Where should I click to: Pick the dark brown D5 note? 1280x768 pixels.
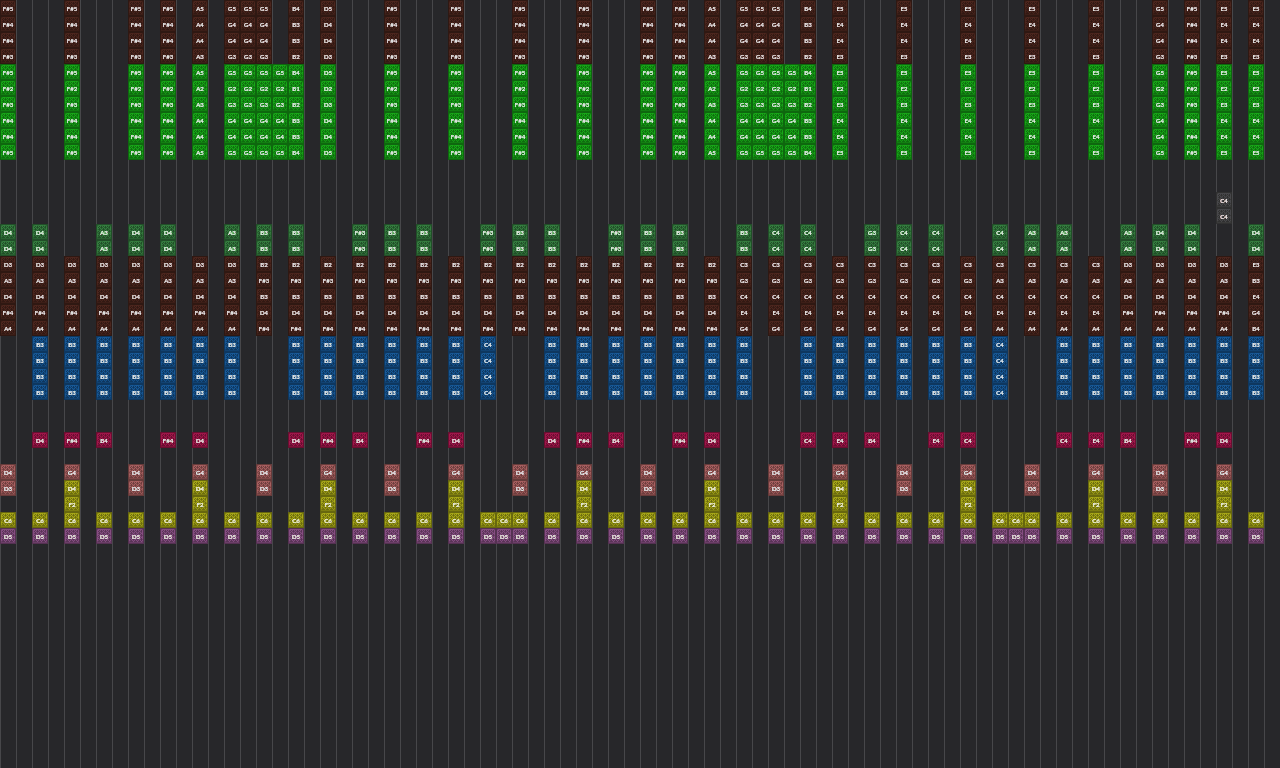328,9
